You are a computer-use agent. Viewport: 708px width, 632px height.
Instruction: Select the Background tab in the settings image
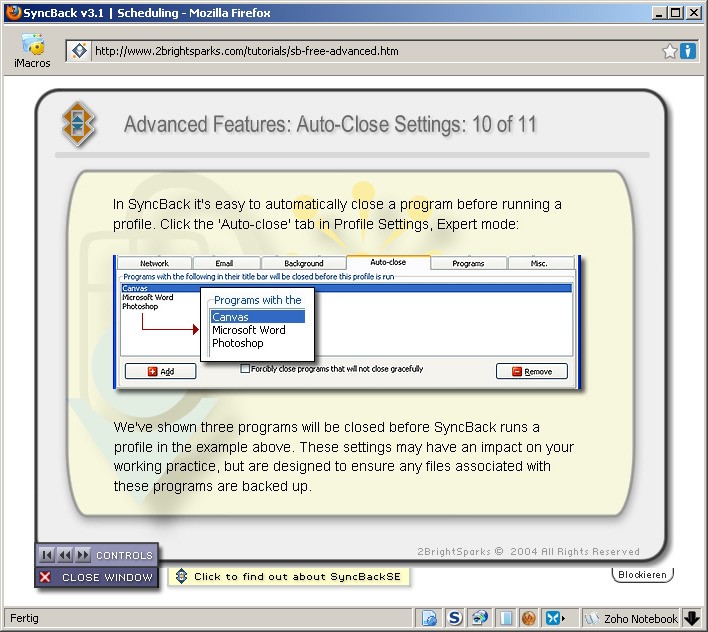(303, 263)
